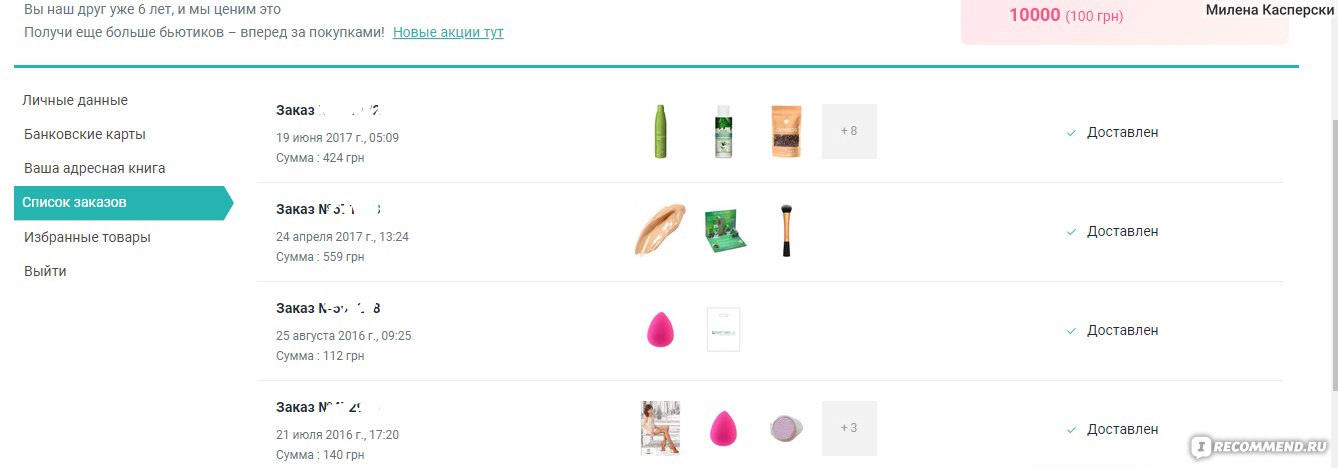The height and width of the screenshot is (468, 1338).
Task: Open 'Избранные товары' in sidebar
Action: pyautogui.click(x=87, y=237)
